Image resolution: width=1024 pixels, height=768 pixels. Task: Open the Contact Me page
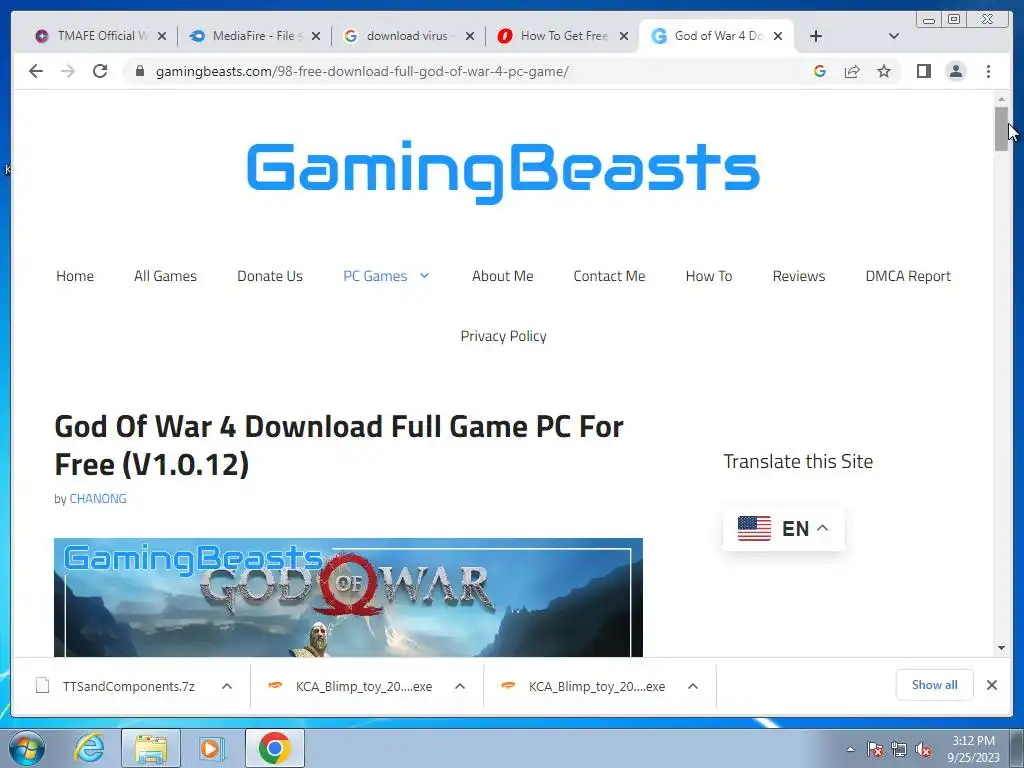pos(609,276)
